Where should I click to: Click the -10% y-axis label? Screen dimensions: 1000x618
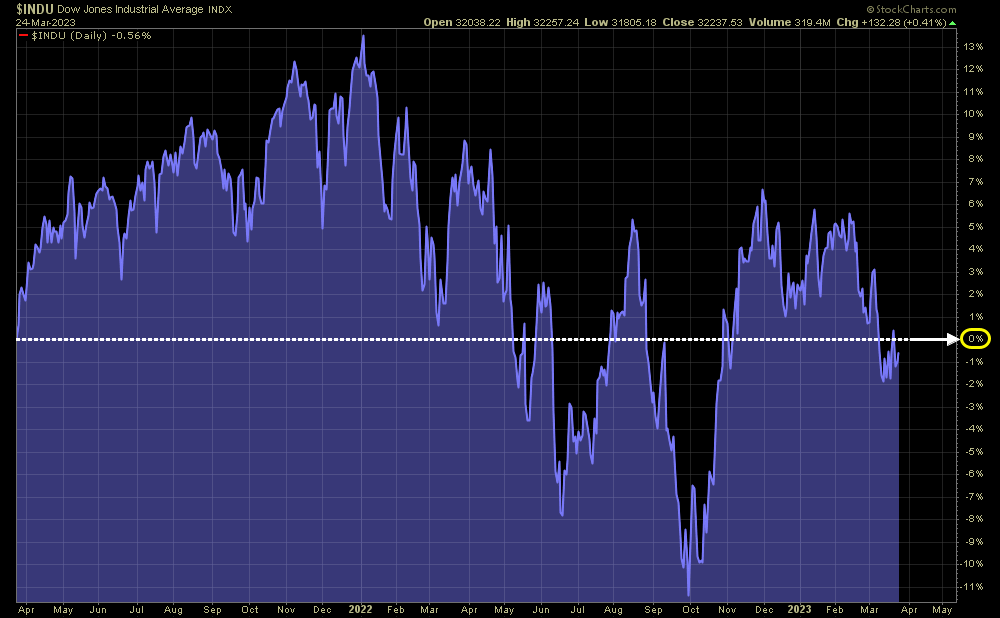(972, 564)
